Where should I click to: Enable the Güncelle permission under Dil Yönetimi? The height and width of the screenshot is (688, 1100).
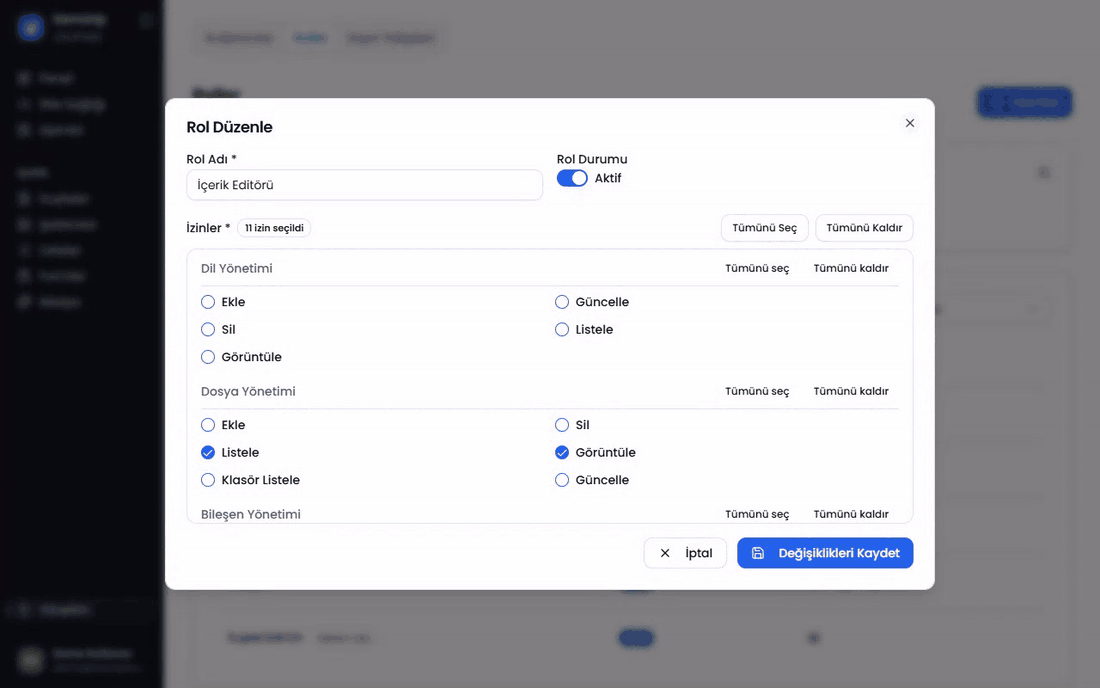(x=562, y=302)
